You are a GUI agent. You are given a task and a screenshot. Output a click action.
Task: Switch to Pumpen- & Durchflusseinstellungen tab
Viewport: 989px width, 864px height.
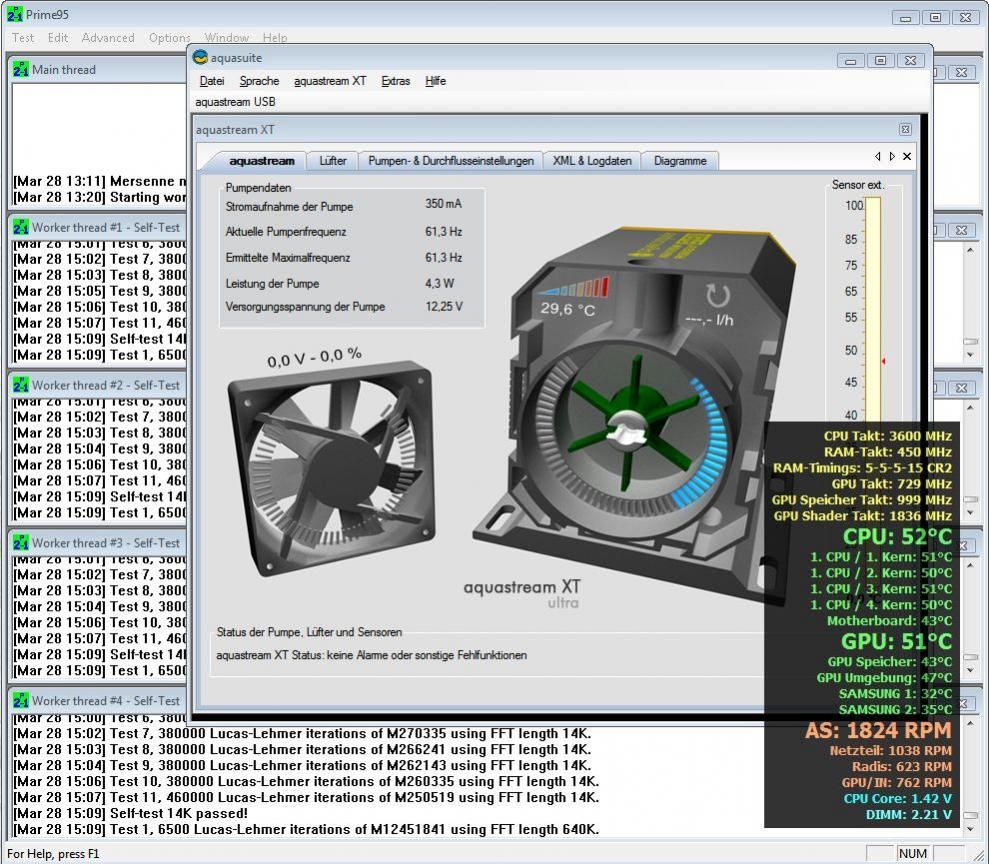(451, 161)
